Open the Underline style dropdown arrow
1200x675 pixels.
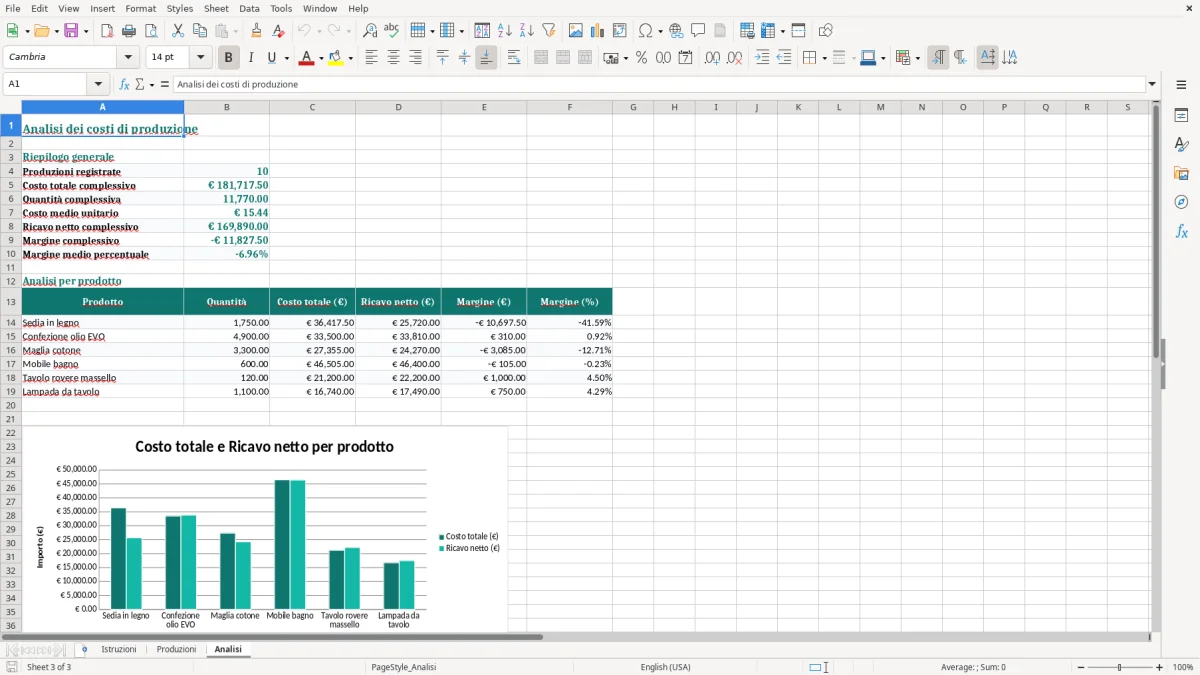point(286,58)
